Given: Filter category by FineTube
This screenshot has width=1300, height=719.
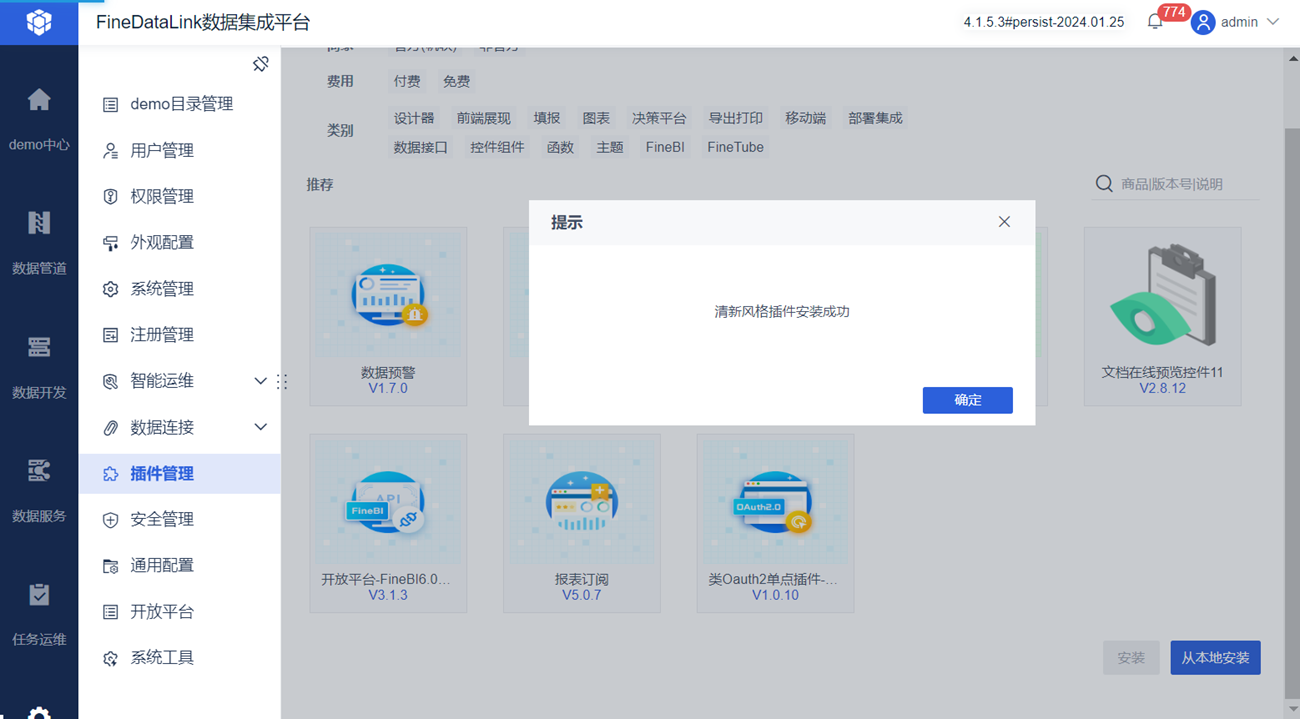Looking at the screenshot, I should pos(735,147).
